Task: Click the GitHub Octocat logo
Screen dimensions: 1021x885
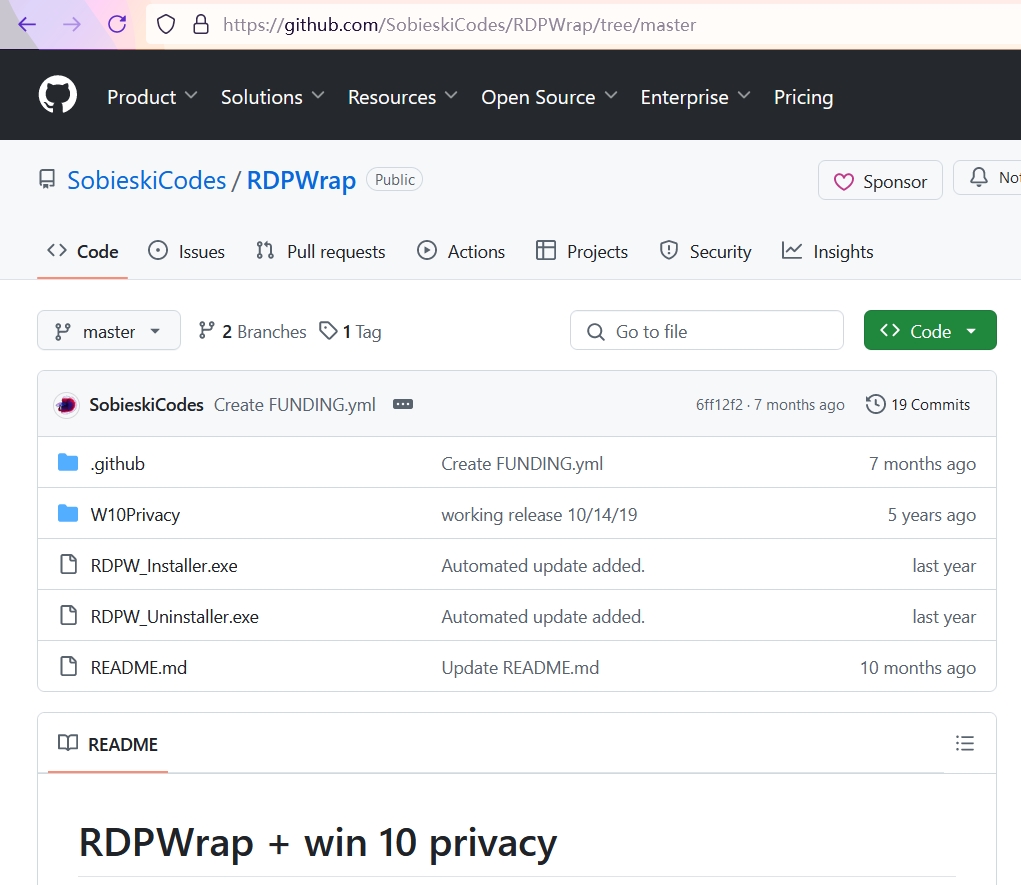Action: (x=58, y=96)
